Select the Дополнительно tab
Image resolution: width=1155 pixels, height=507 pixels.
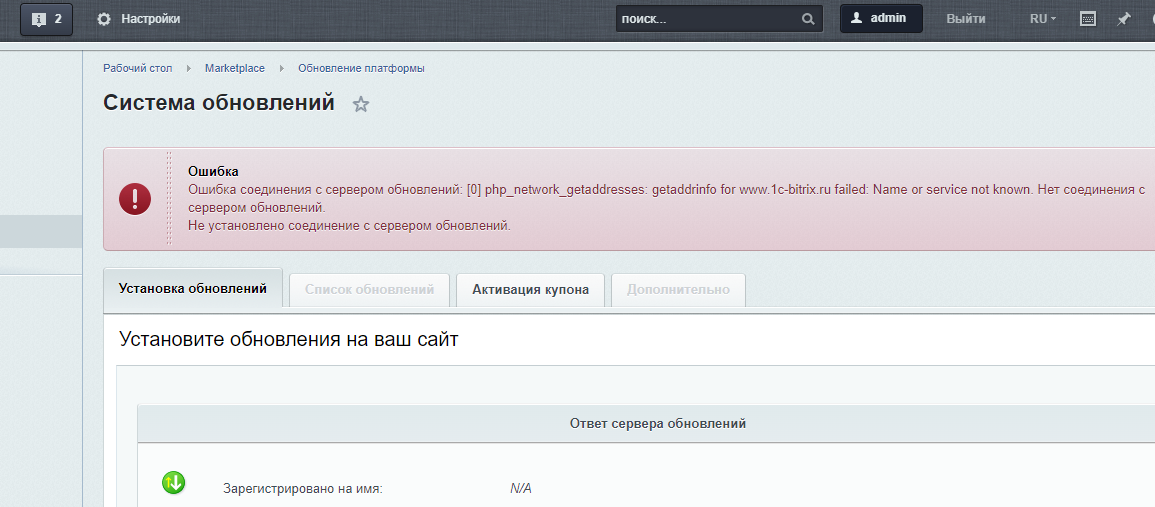pyautogui.click(x=678, y=290)
